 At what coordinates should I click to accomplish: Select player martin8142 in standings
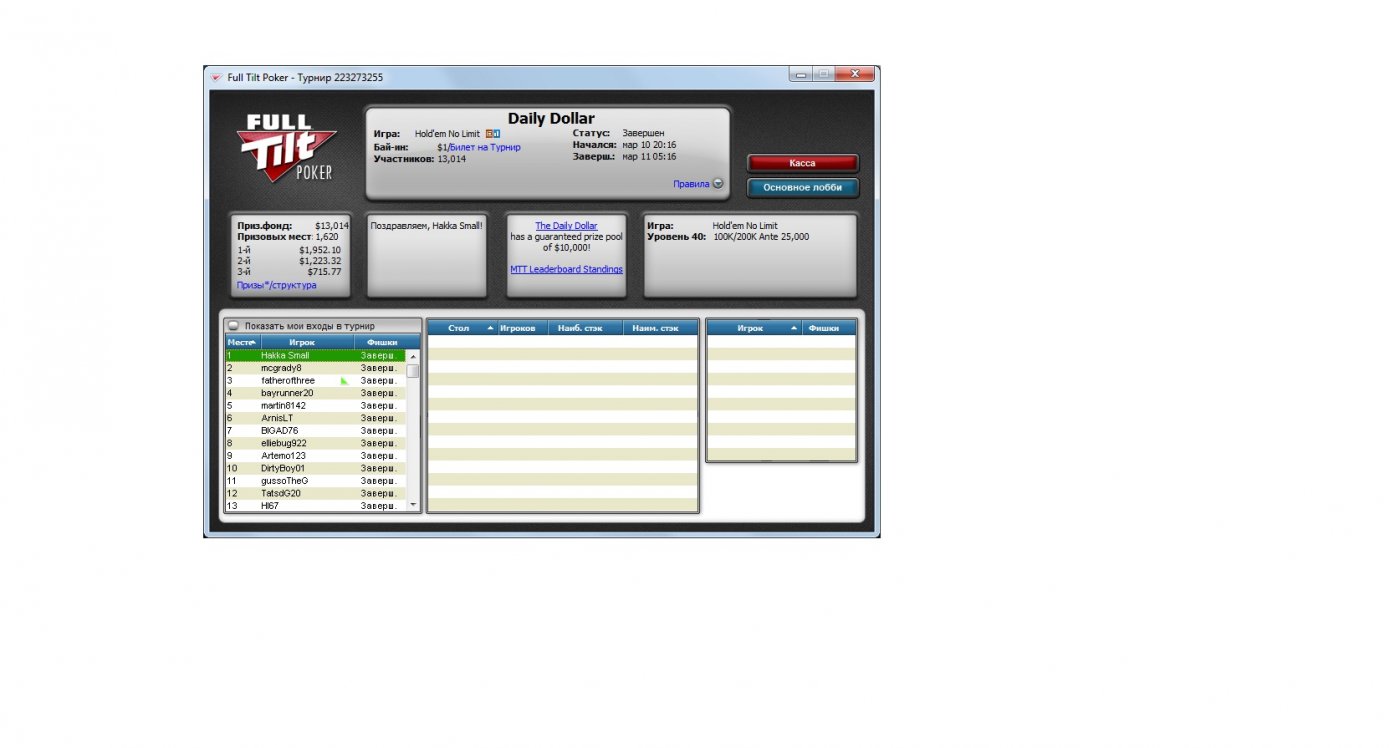coord(316,405)
